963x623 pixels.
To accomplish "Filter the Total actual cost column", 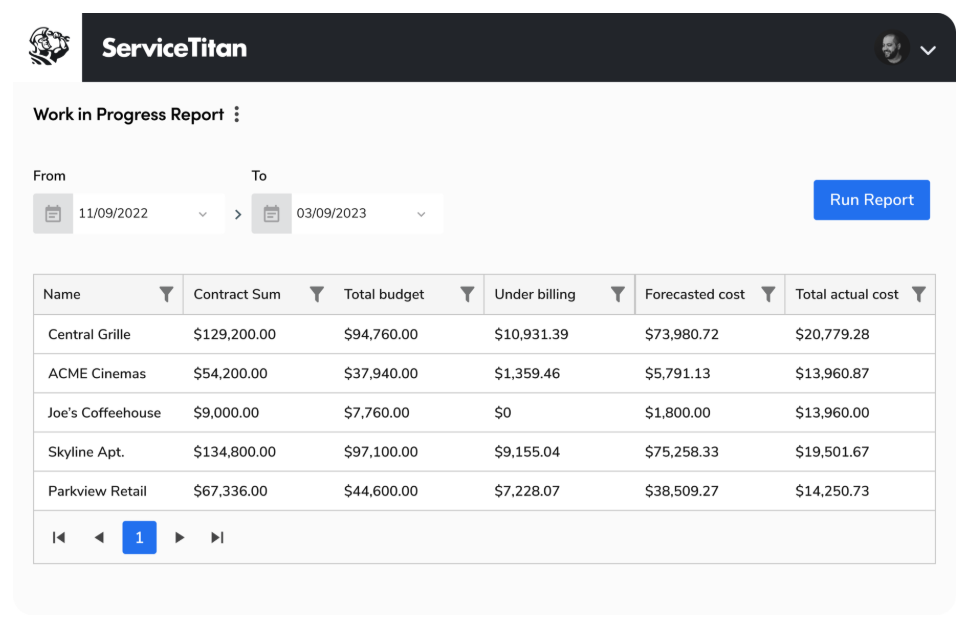I will [919, 294].
